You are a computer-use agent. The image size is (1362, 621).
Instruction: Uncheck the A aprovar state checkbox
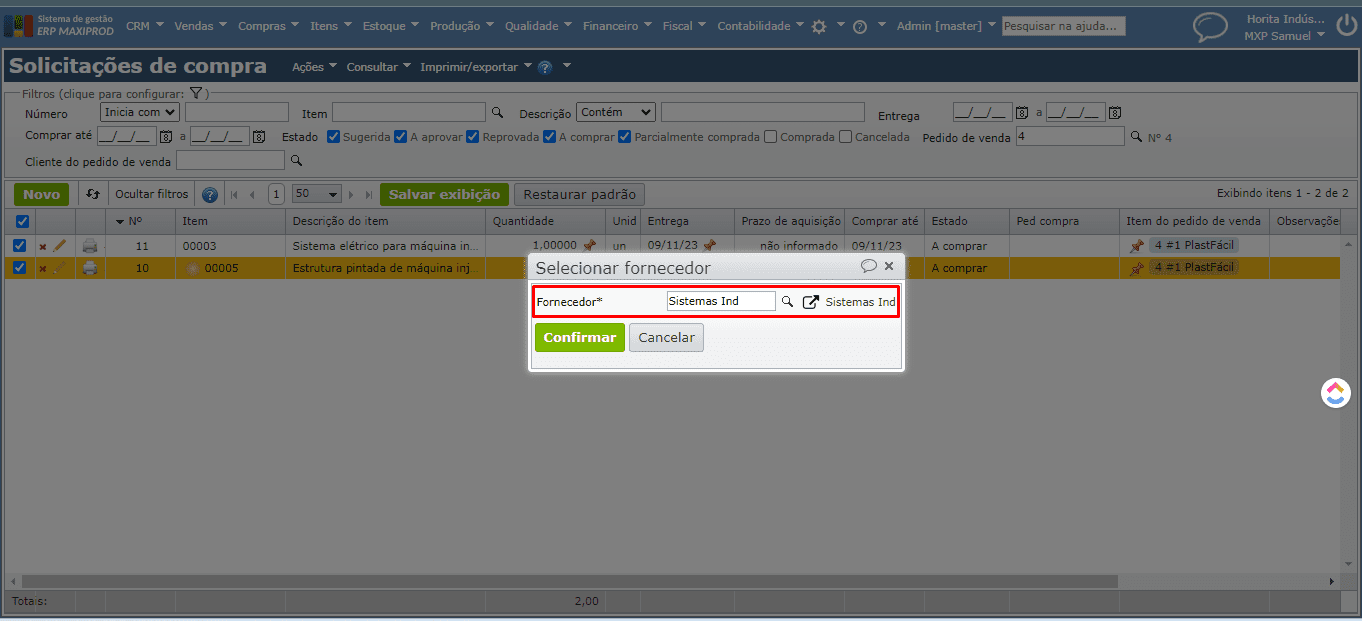pos(400,137)
